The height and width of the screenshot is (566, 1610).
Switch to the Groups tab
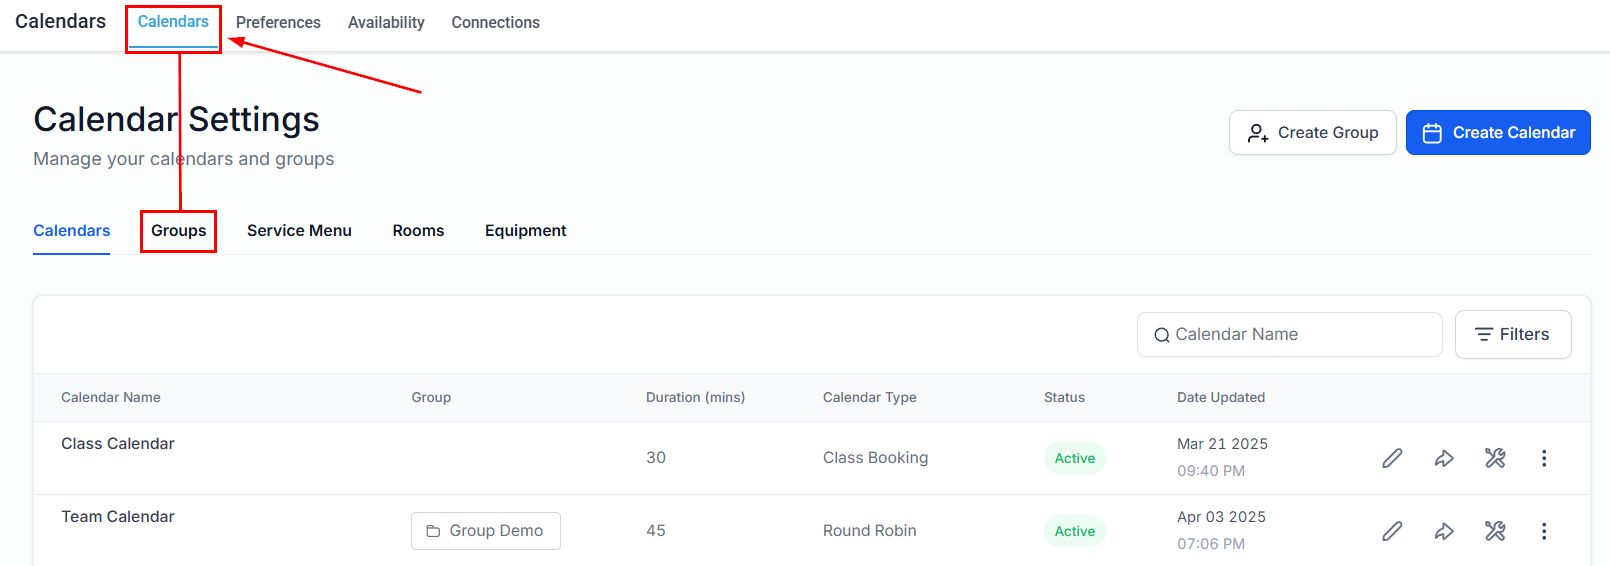[178, 231]
